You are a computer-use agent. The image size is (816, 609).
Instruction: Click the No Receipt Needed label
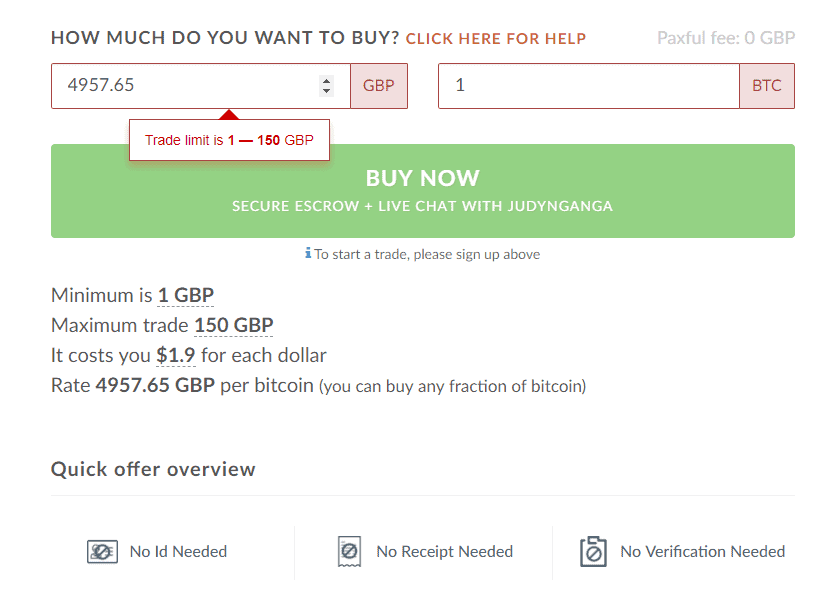point(445,552)
